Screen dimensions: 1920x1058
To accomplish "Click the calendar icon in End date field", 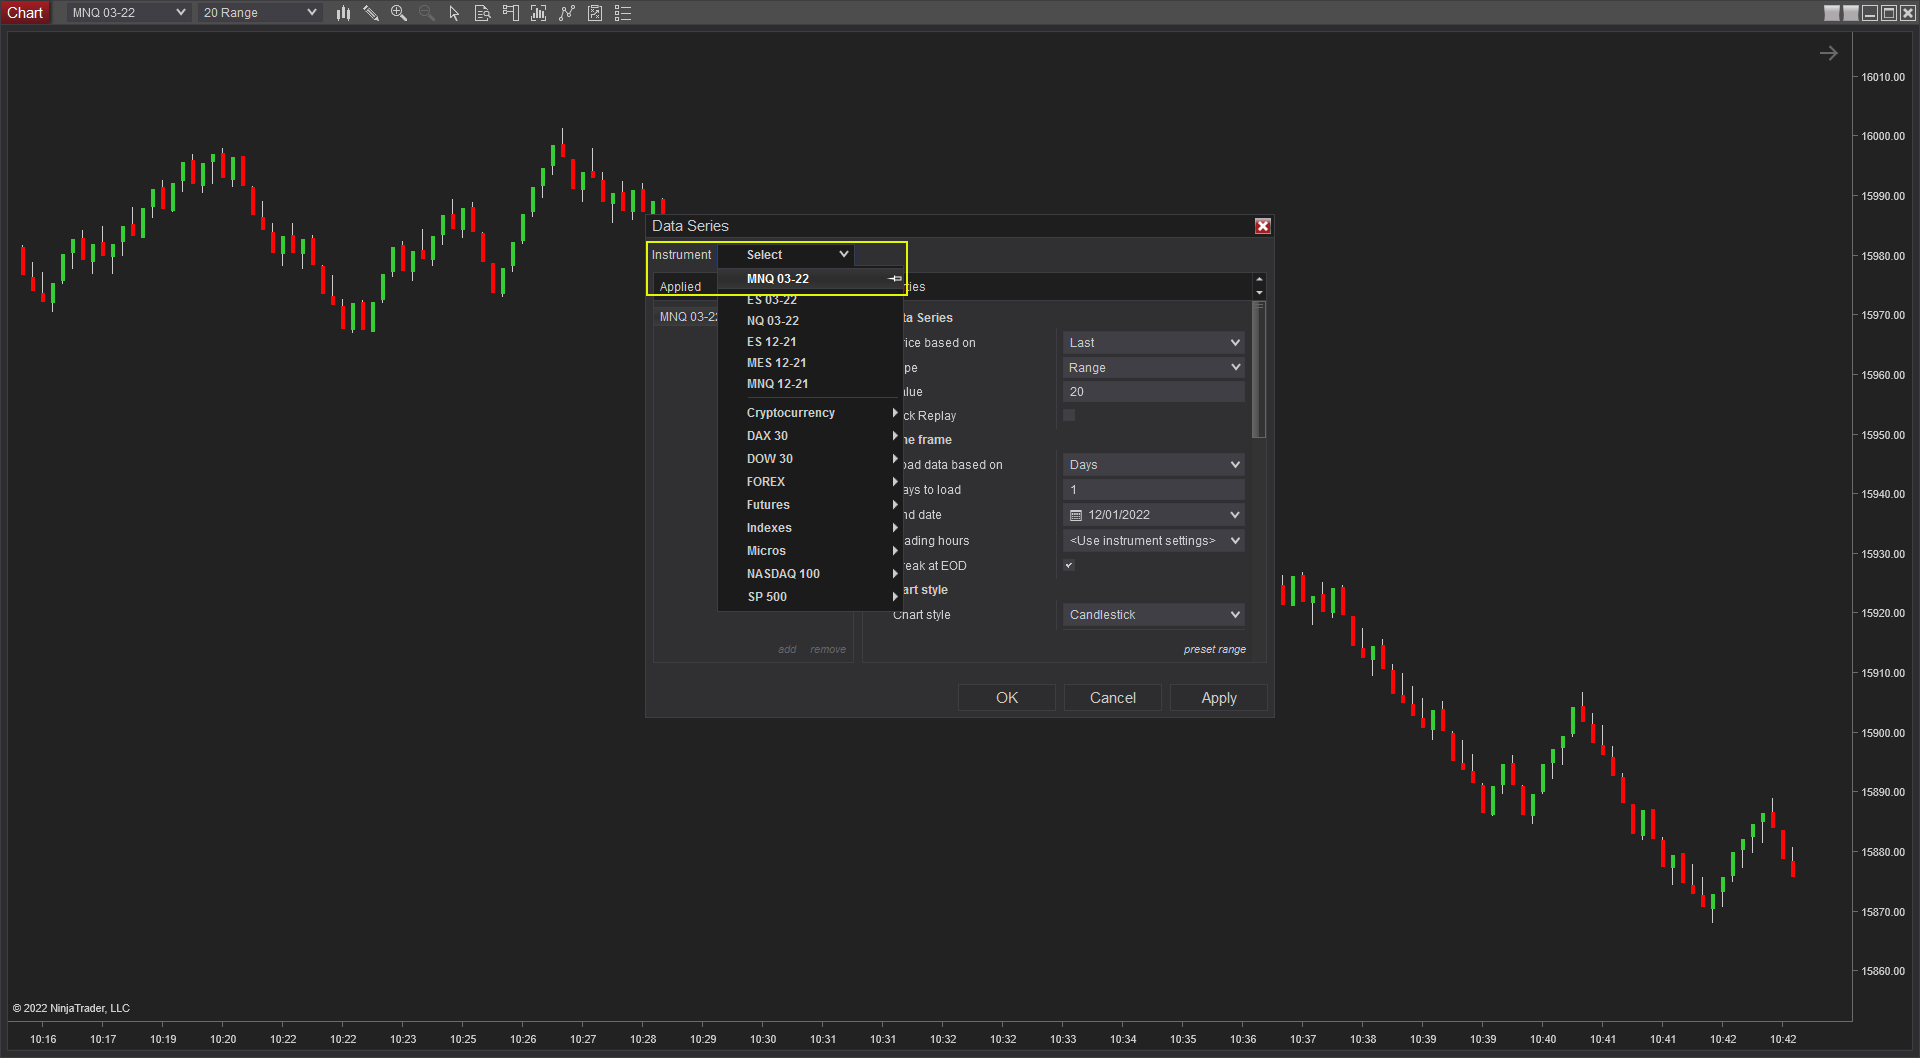I will tap(1076, 515).
